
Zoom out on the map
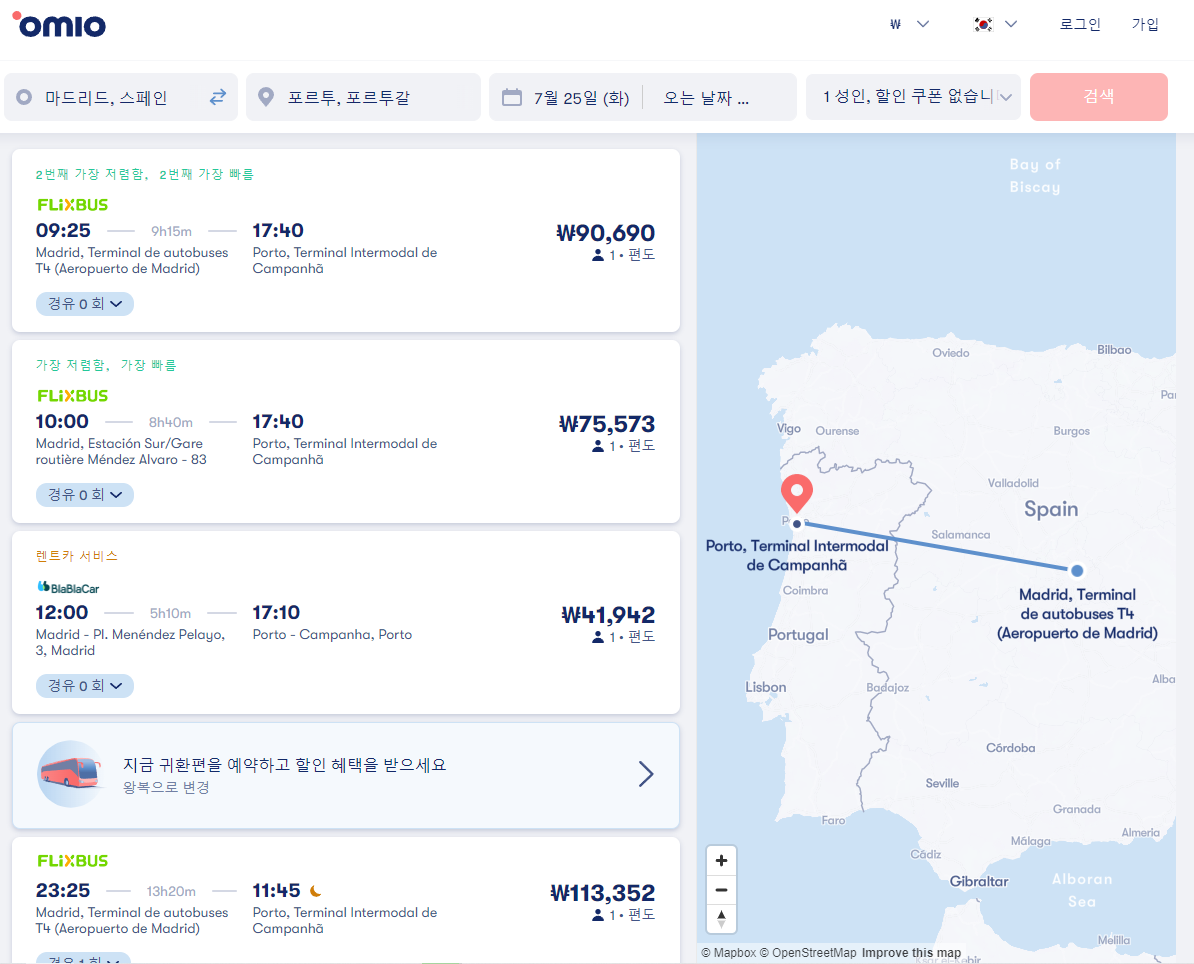point(721,889)
